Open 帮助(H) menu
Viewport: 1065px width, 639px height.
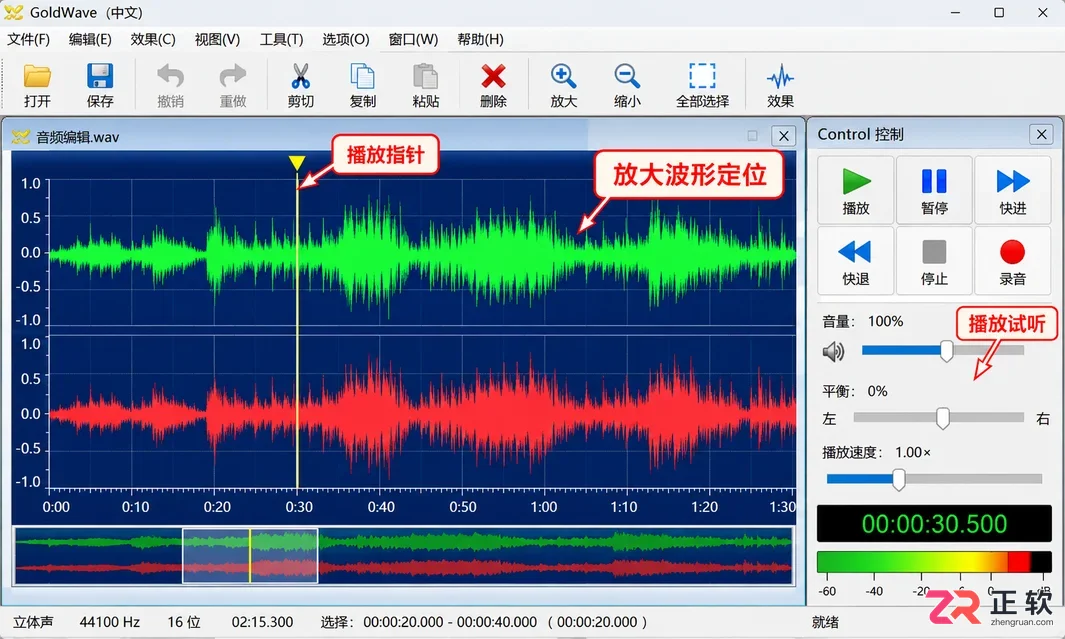480,39
